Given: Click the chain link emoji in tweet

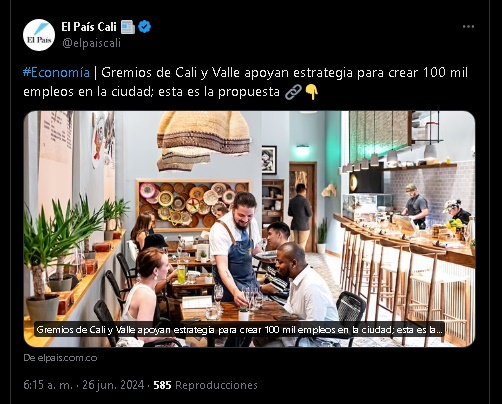Looking at the screenshot, I should 293,92.
